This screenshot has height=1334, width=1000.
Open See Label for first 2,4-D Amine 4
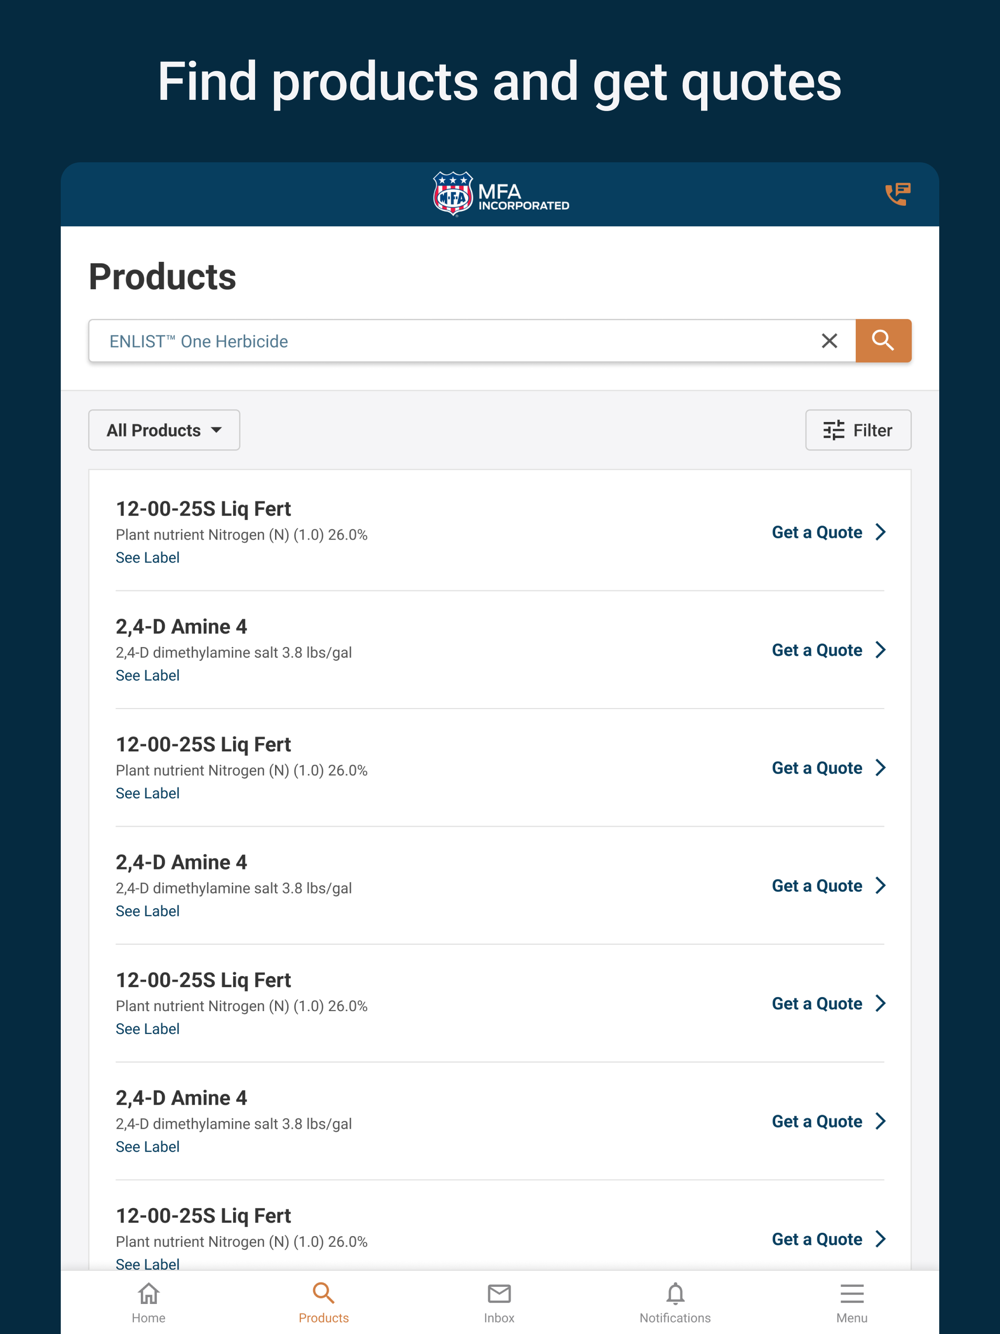coord(148,676)
